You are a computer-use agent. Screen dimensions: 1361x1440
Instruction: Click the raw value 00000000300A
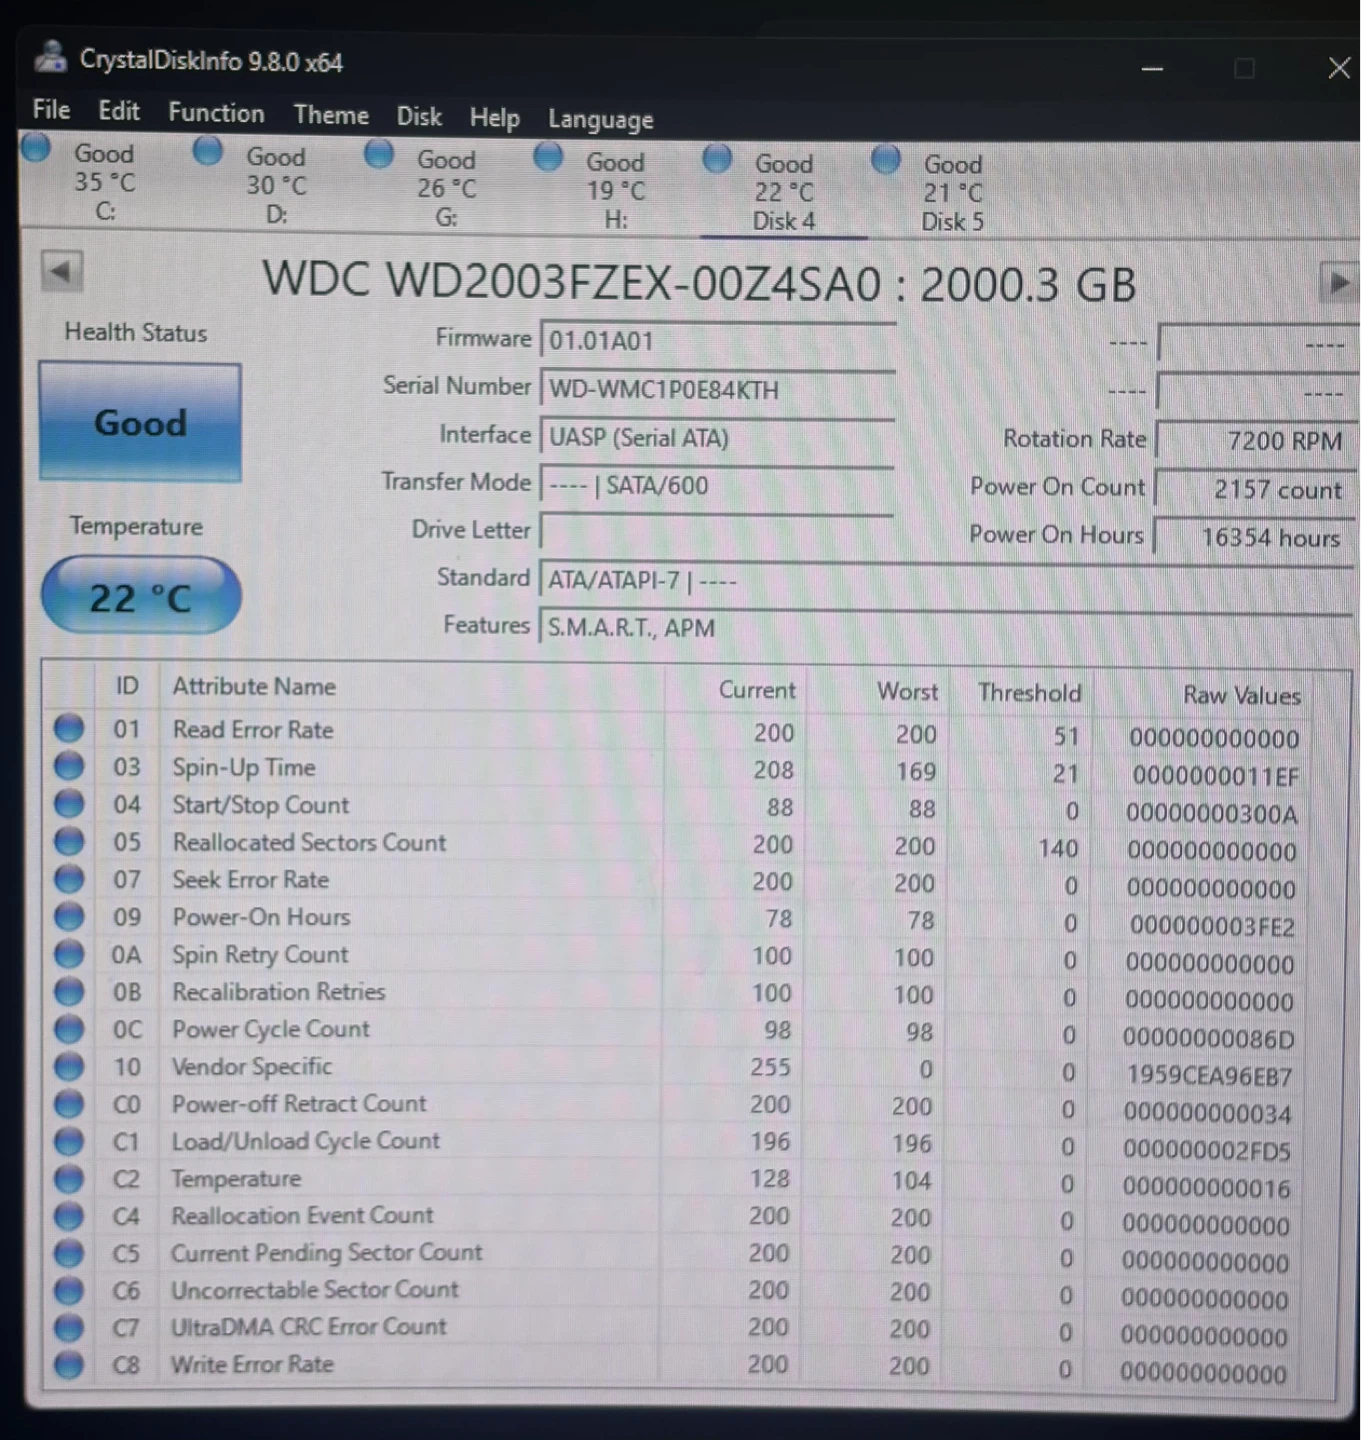(1212, 813)
